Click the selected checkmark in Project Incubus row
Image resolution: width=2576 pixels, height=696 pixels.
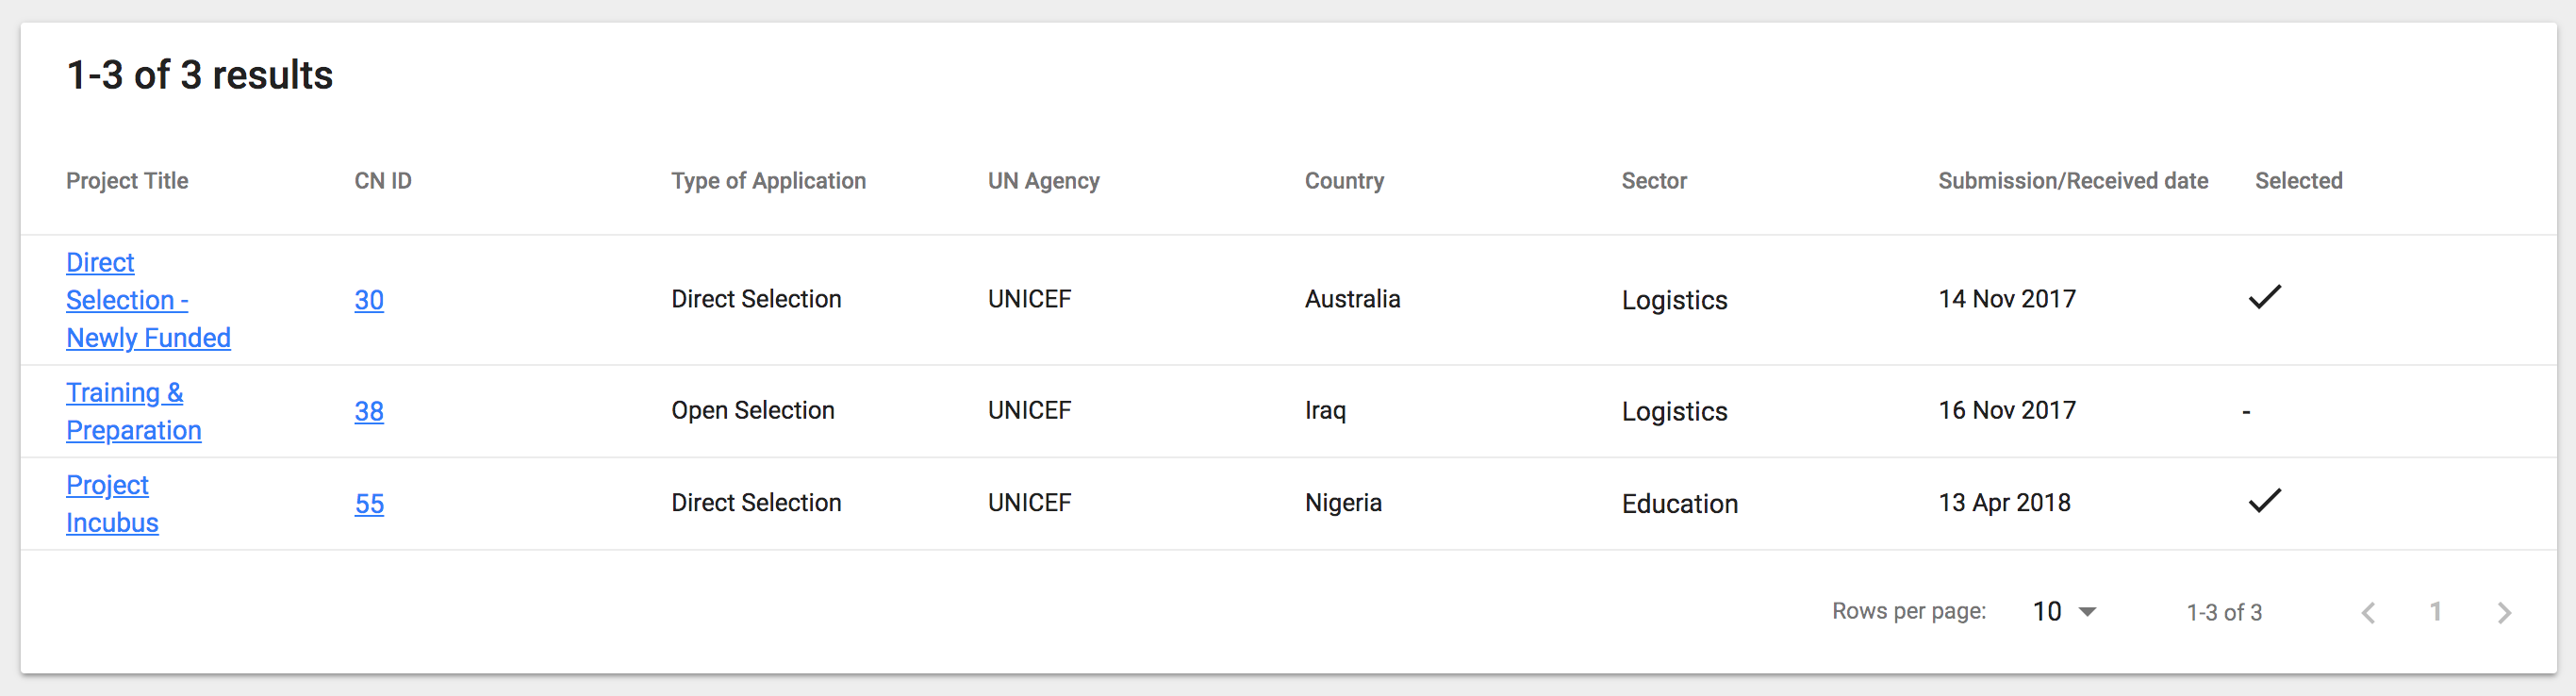pos(2264,500)
